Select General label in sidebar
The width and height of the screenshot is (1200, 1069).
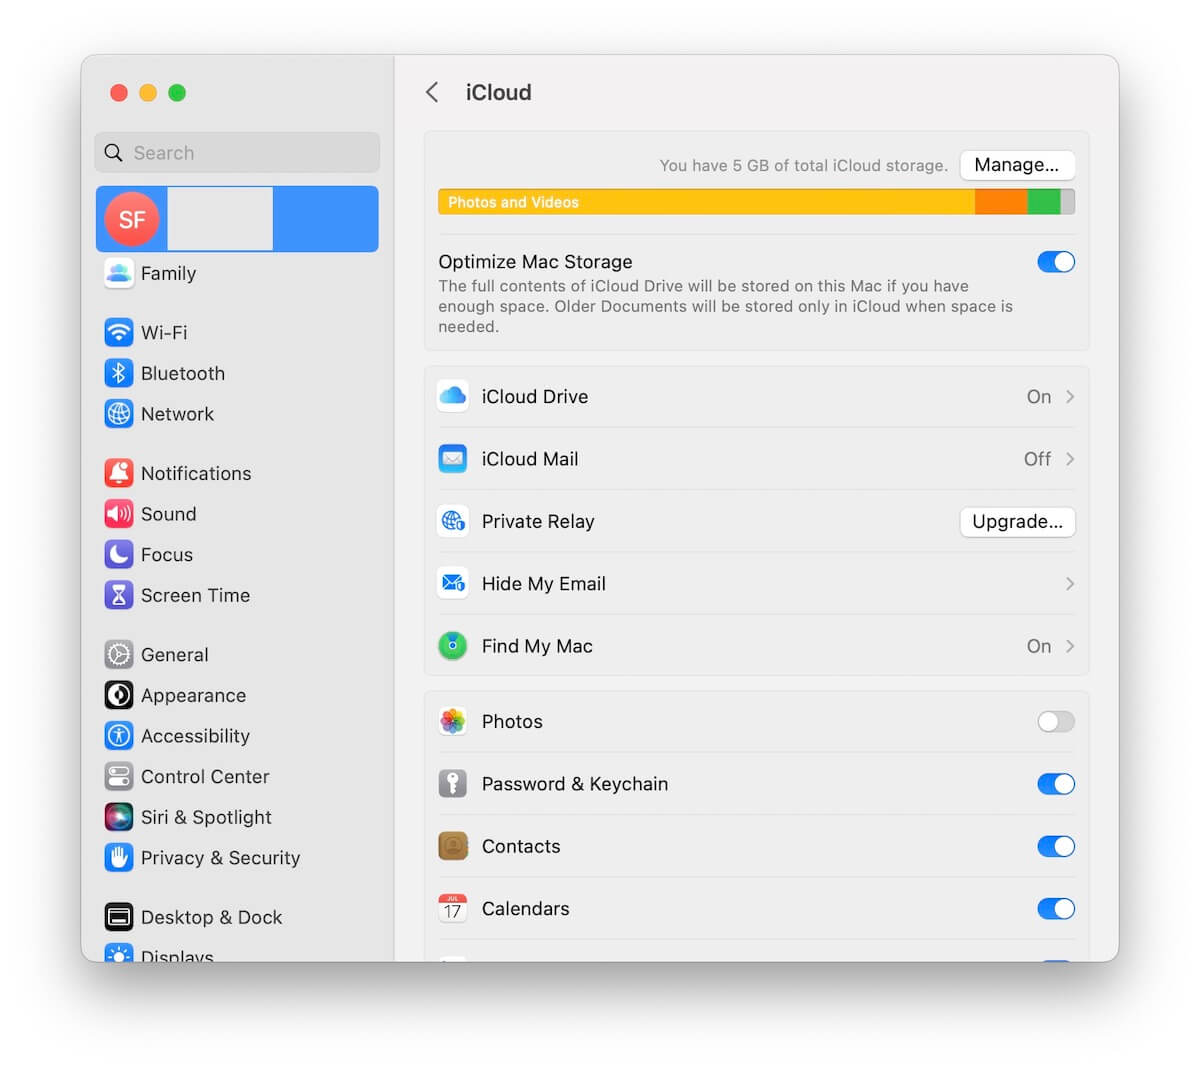pos(174,655)
